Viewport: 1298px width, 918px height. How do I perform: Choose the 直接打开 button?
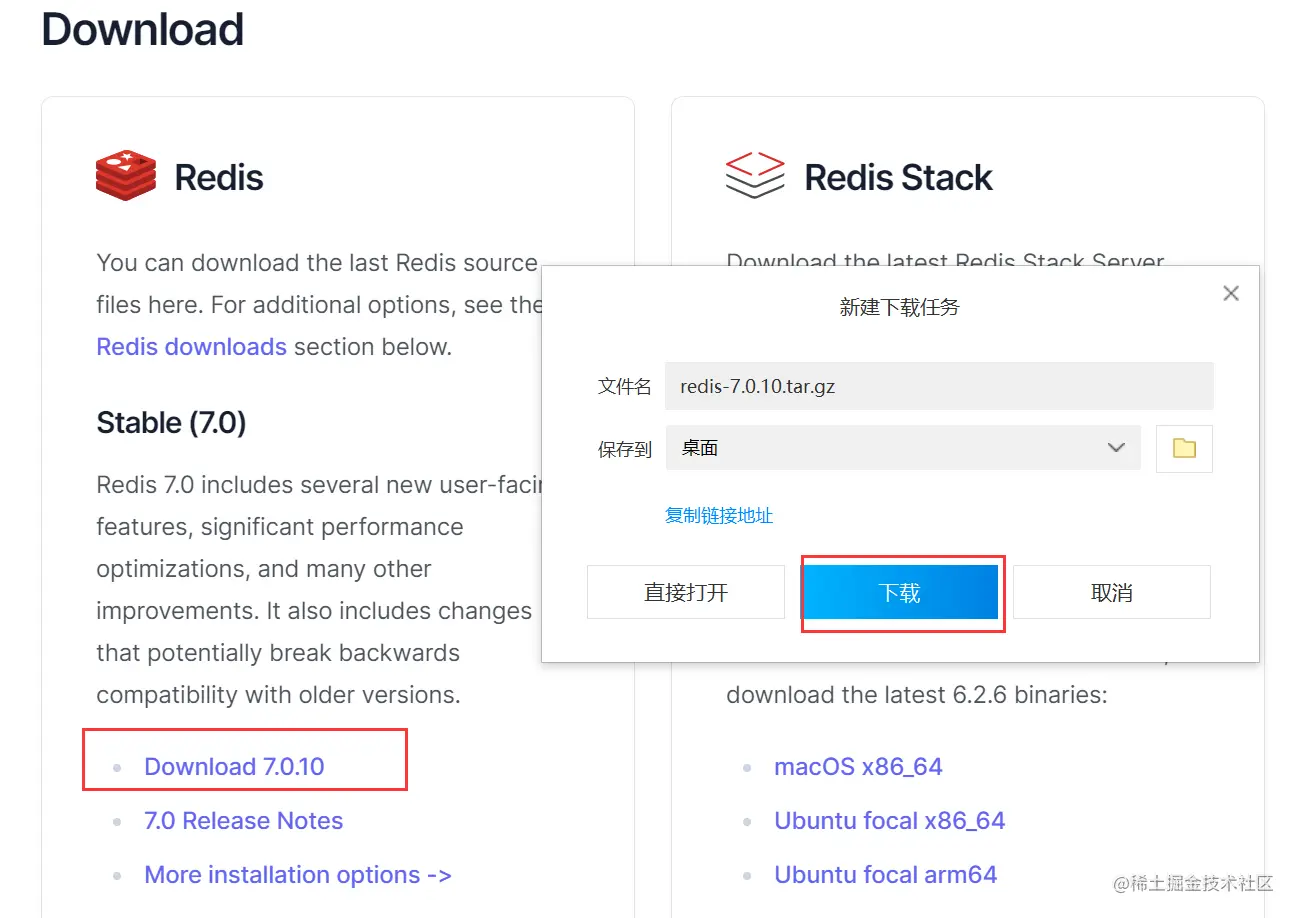coord(686,592)
